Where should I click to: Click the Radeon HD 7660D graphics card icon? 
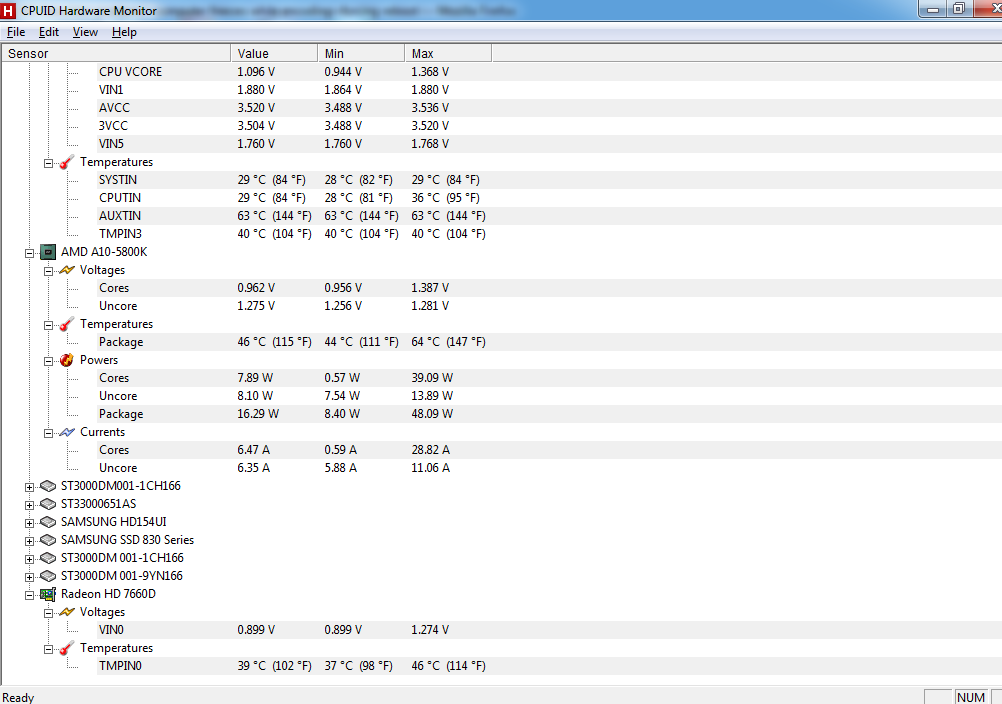pyautogui.click(x=47, y=595)
